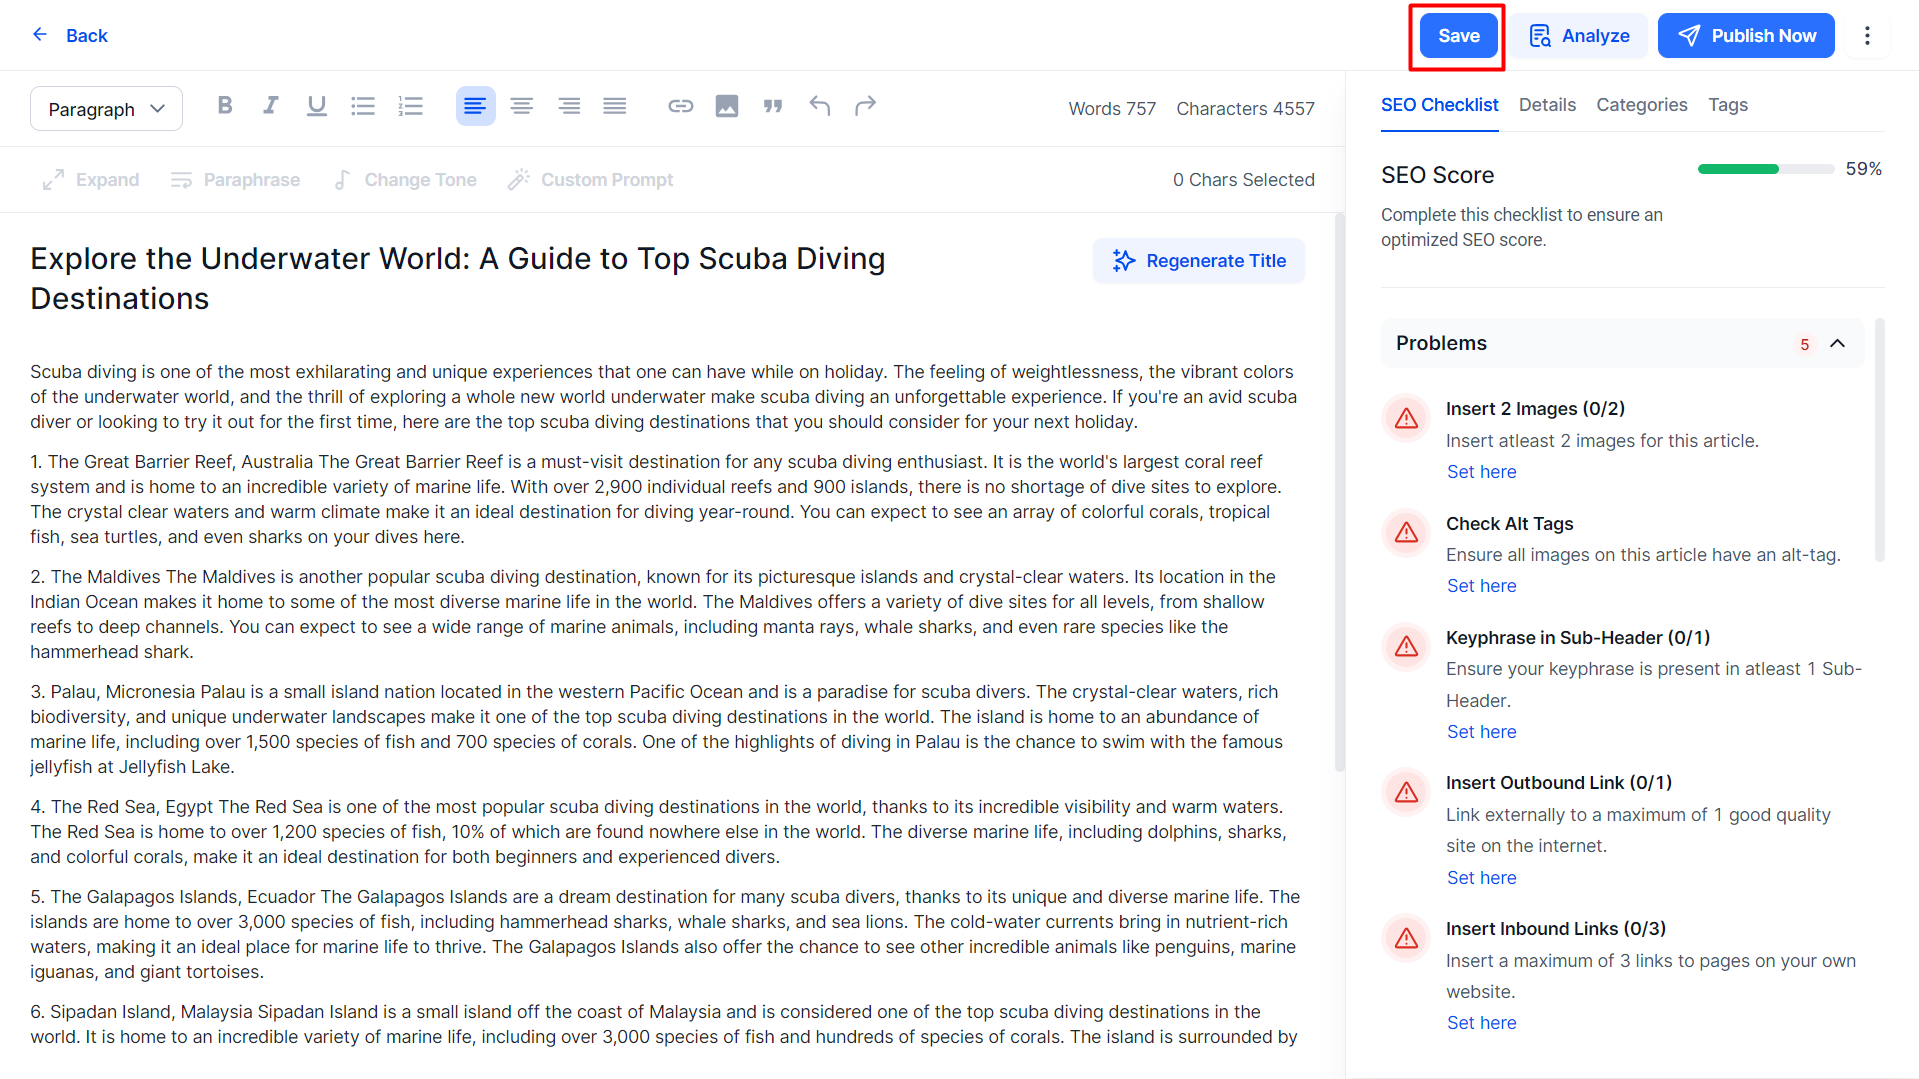Collapse the Problems section
The height and width of the screenshot is (1079, 1919).
tap(1837, 343)
